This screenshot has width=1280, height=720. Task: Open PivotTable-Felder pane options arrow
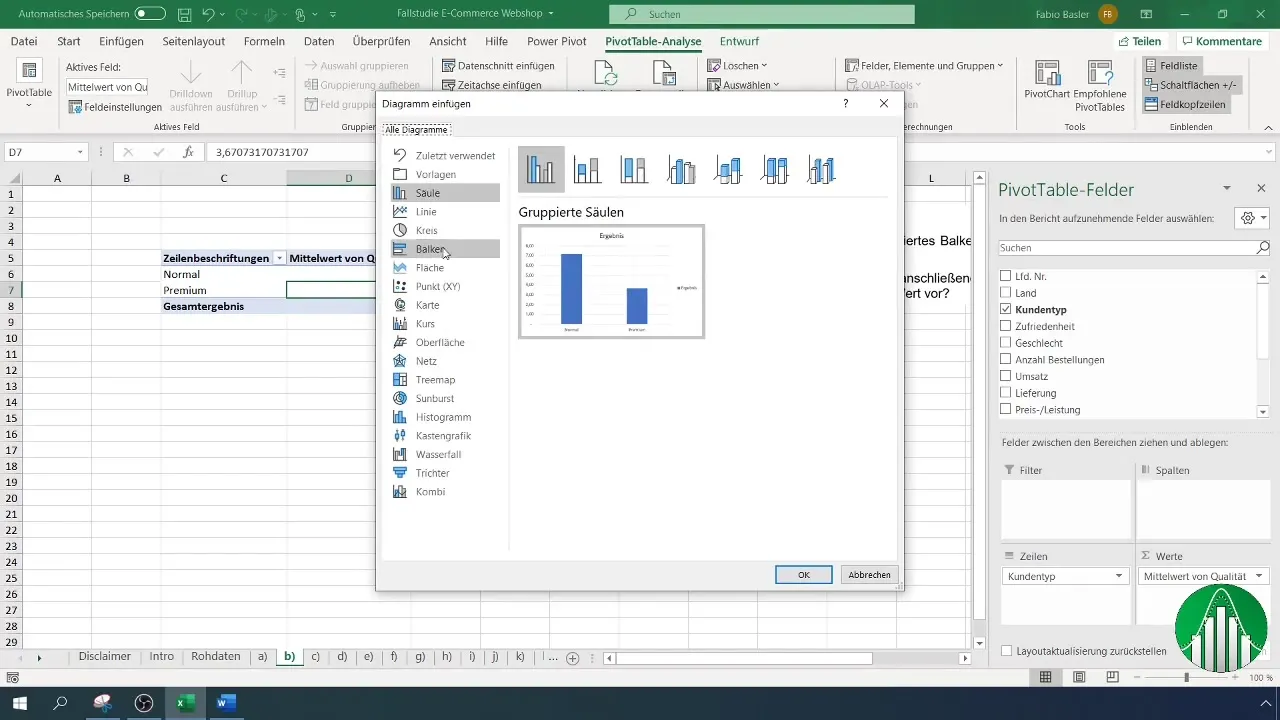click(1226, 189)
